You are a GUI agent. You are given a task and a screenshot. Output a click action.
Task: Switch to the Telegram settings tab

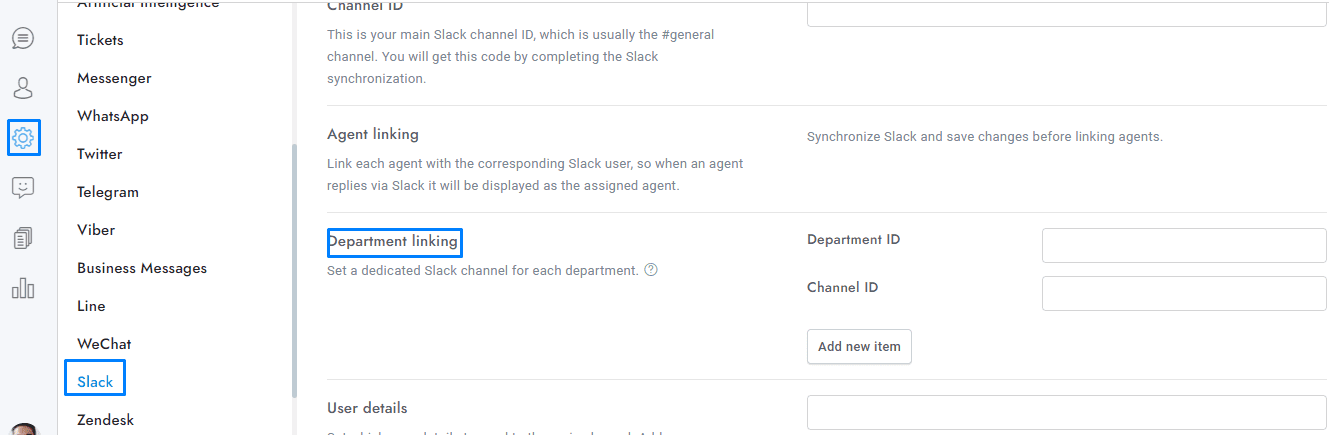tap(108, 192)
